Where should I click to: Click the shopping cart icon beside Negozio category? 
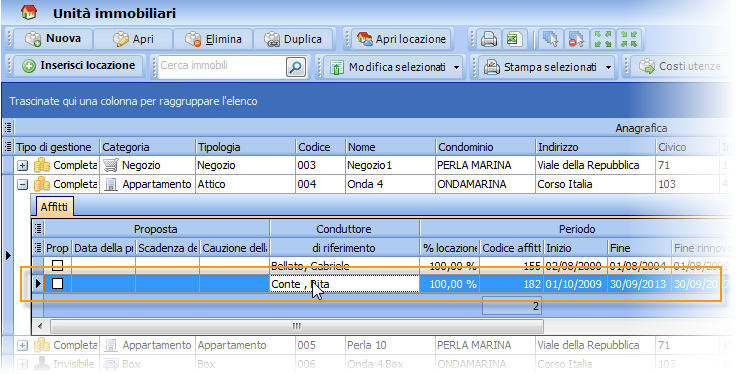(x=110, y=165)
